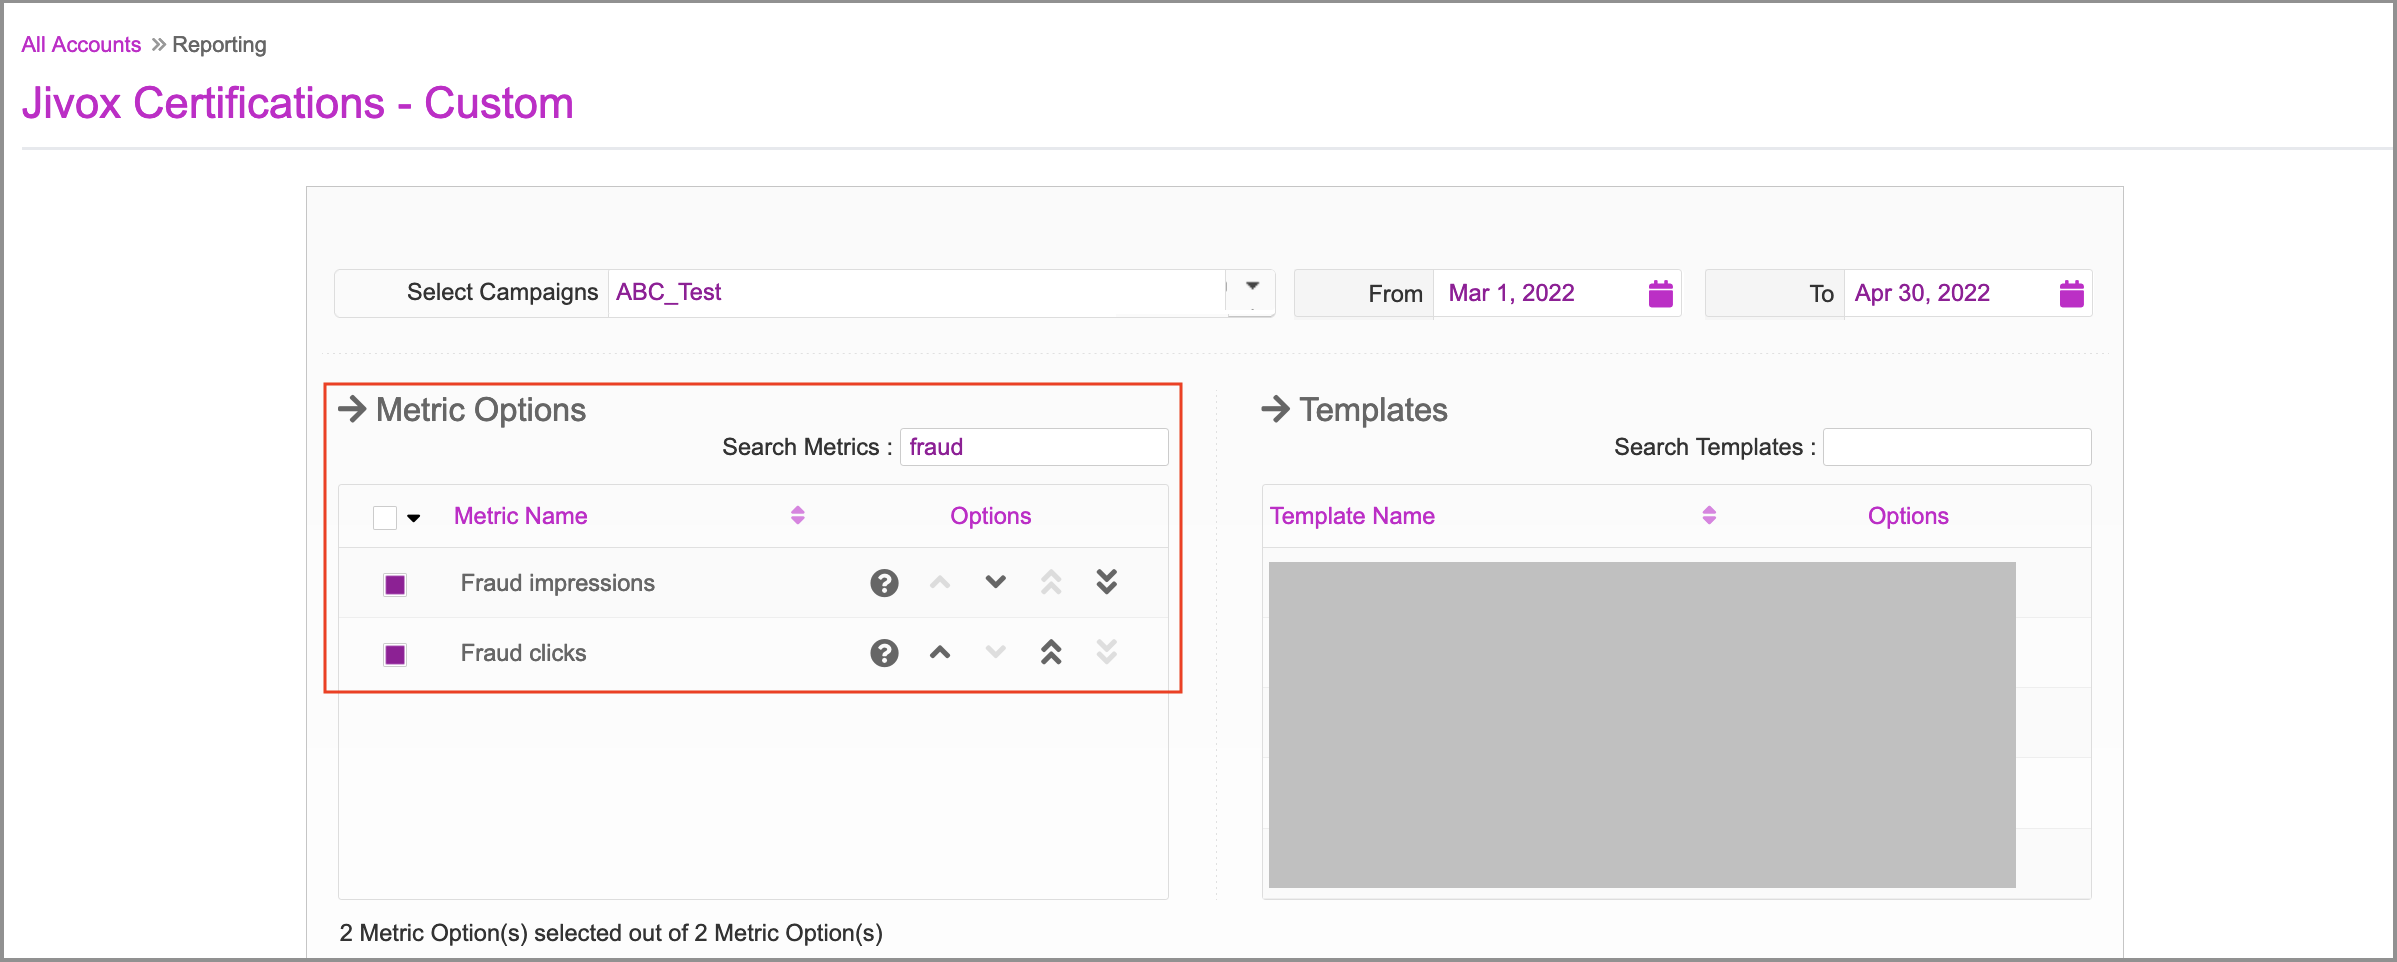Expand the Select Campaigns dropdown arrow
Image resolution: width=2397 pixels, height=962 pixels.
(1252, 287)
